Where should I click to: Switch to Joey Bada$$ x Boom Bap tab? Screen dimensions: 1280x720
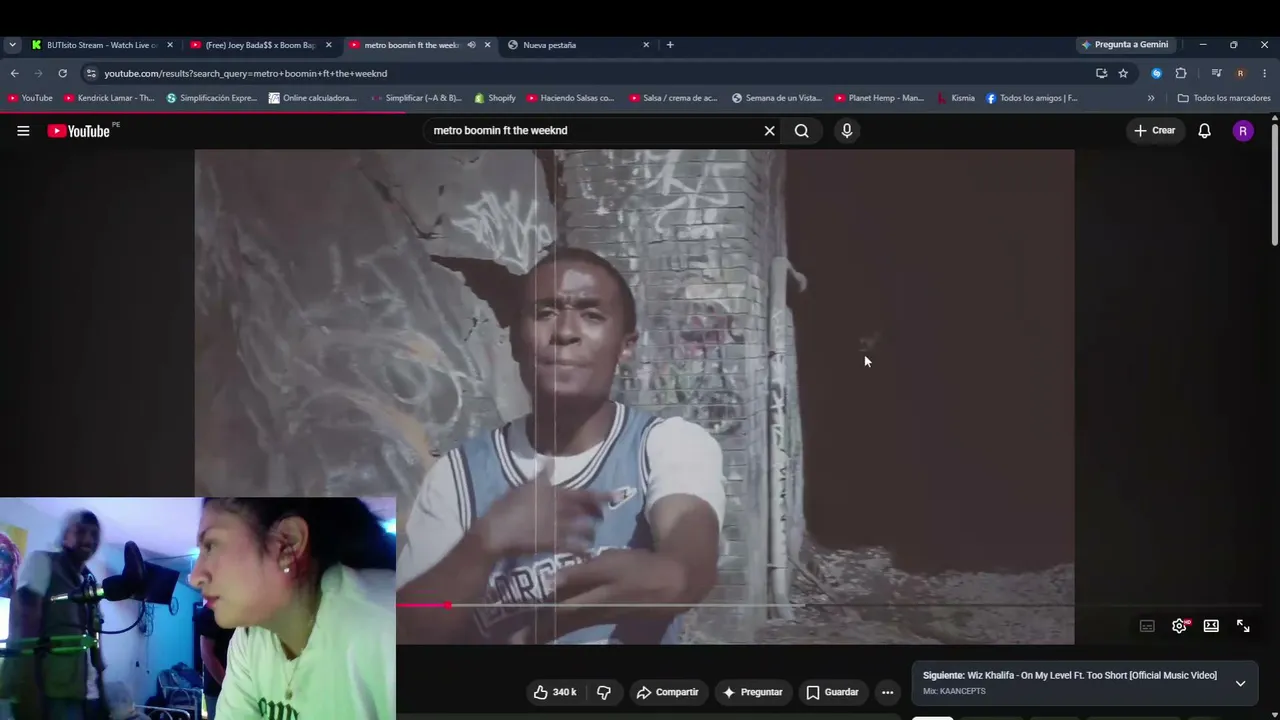(x=260, y=45)
